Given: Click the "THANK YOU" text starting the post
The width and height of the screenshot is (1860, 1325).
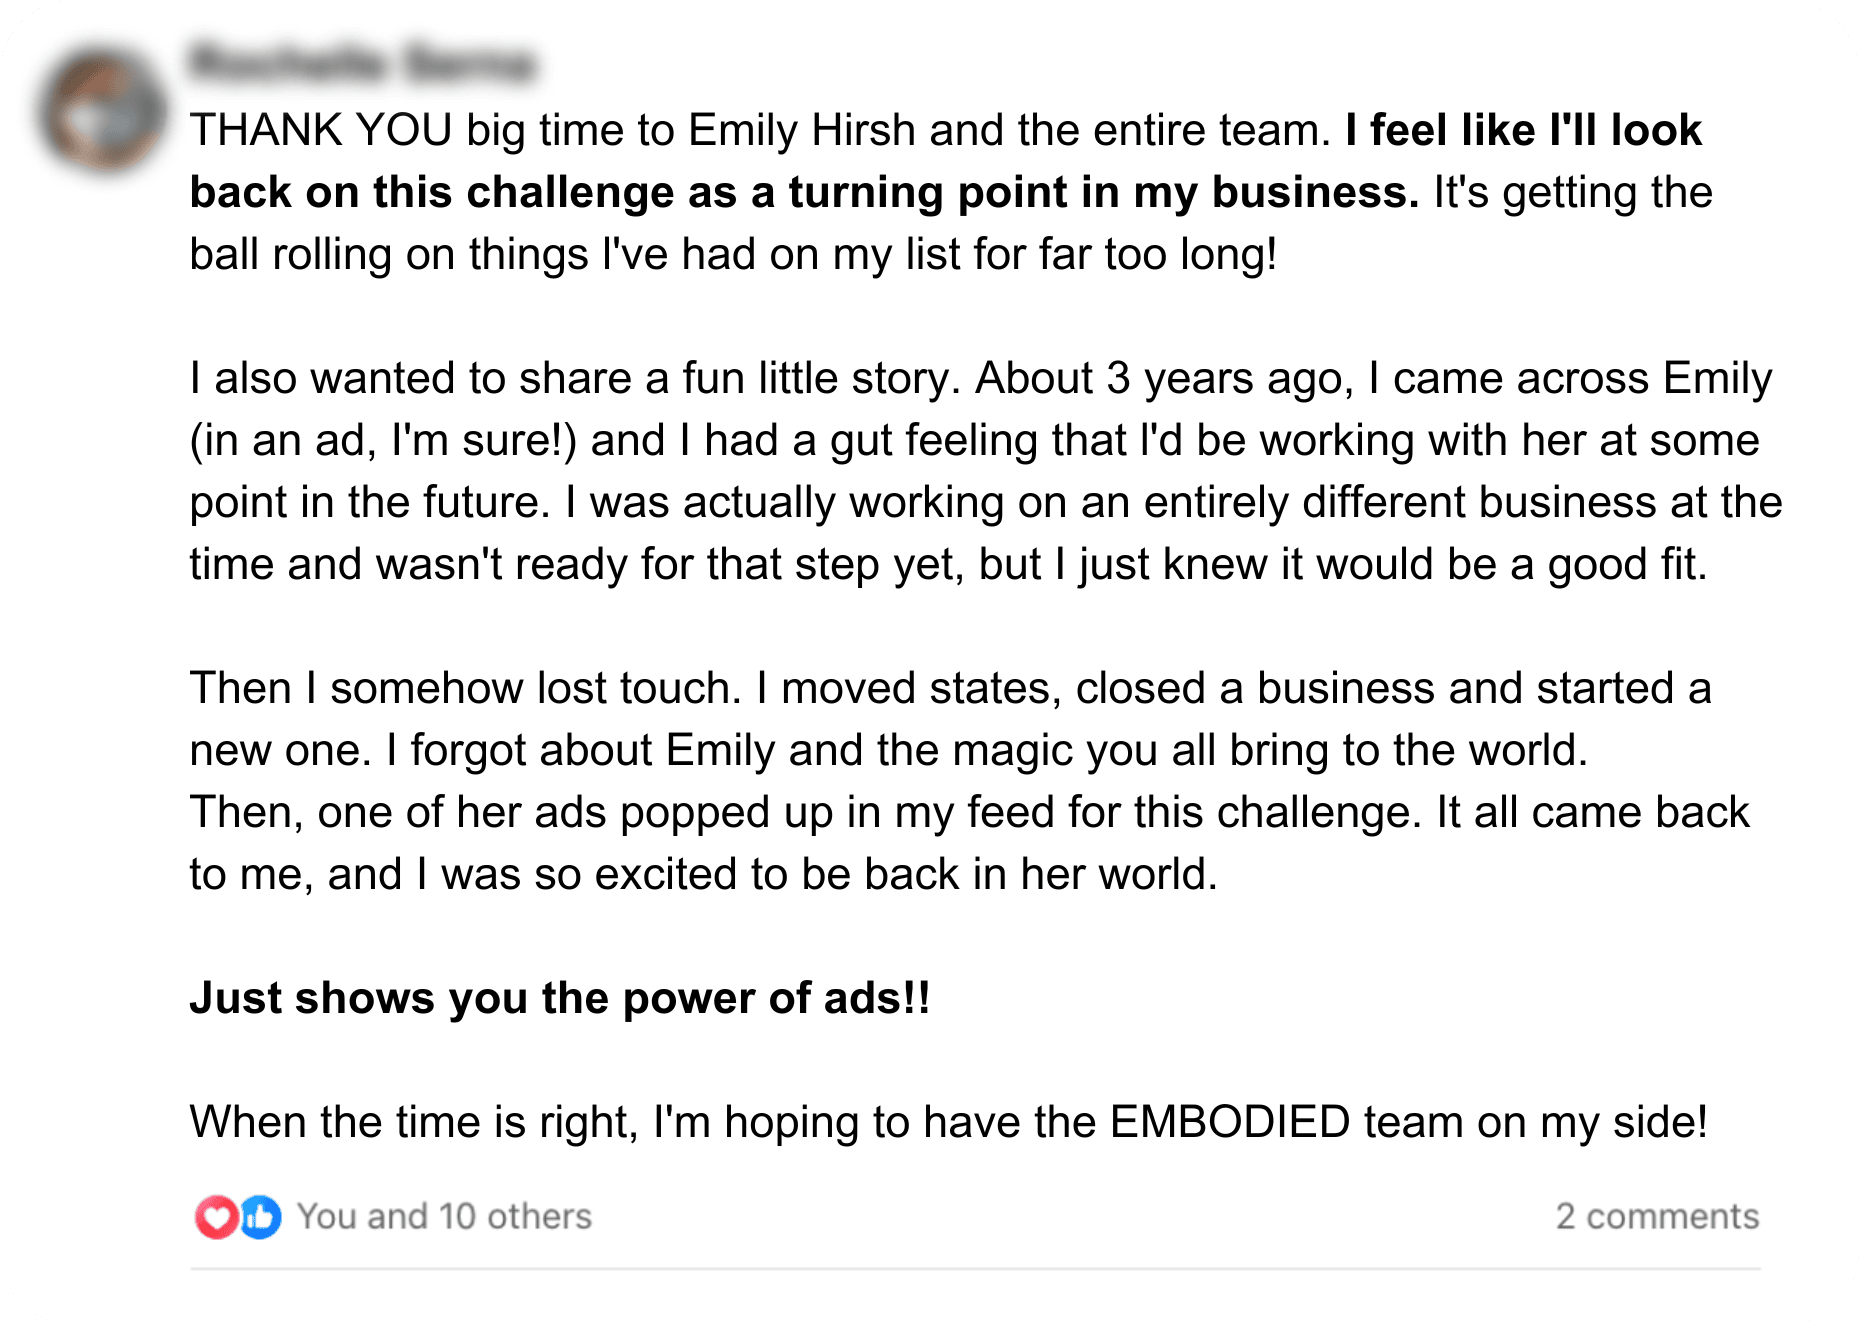Looking at the screenshot, I should pos(321,131).
